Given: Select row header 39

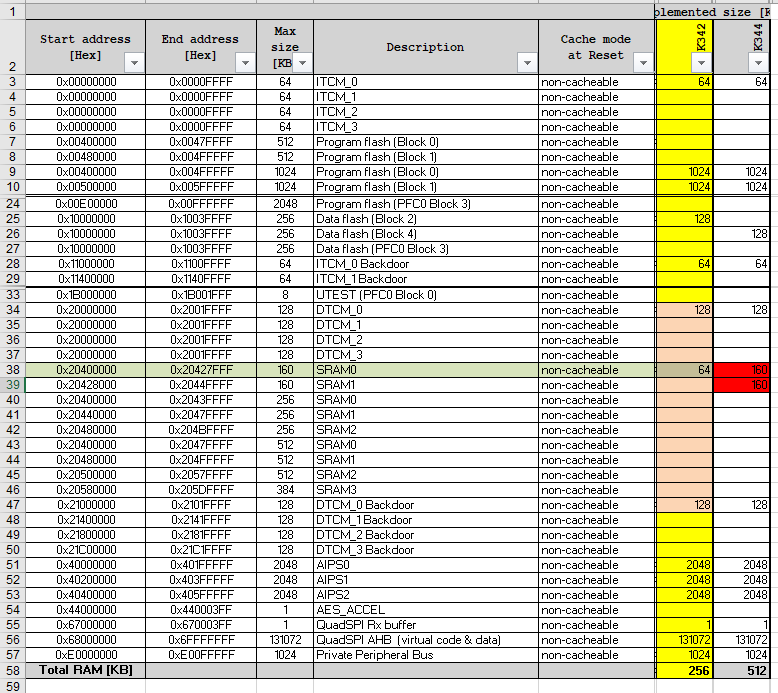Looking at the screenshot, I should point(12,385).
